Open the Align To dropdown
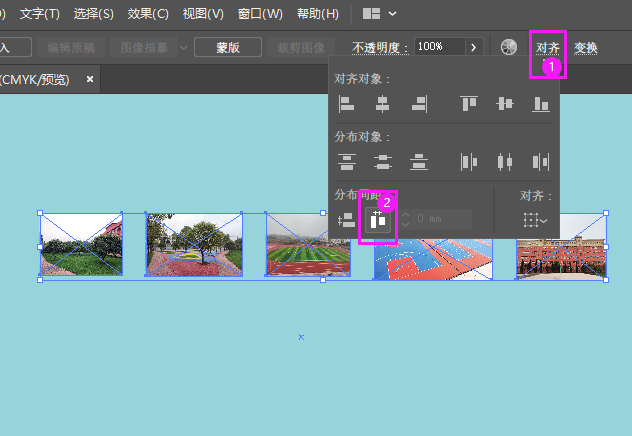Image resolution: width=632 pixels, height=436 pixels. click(535, 220)
